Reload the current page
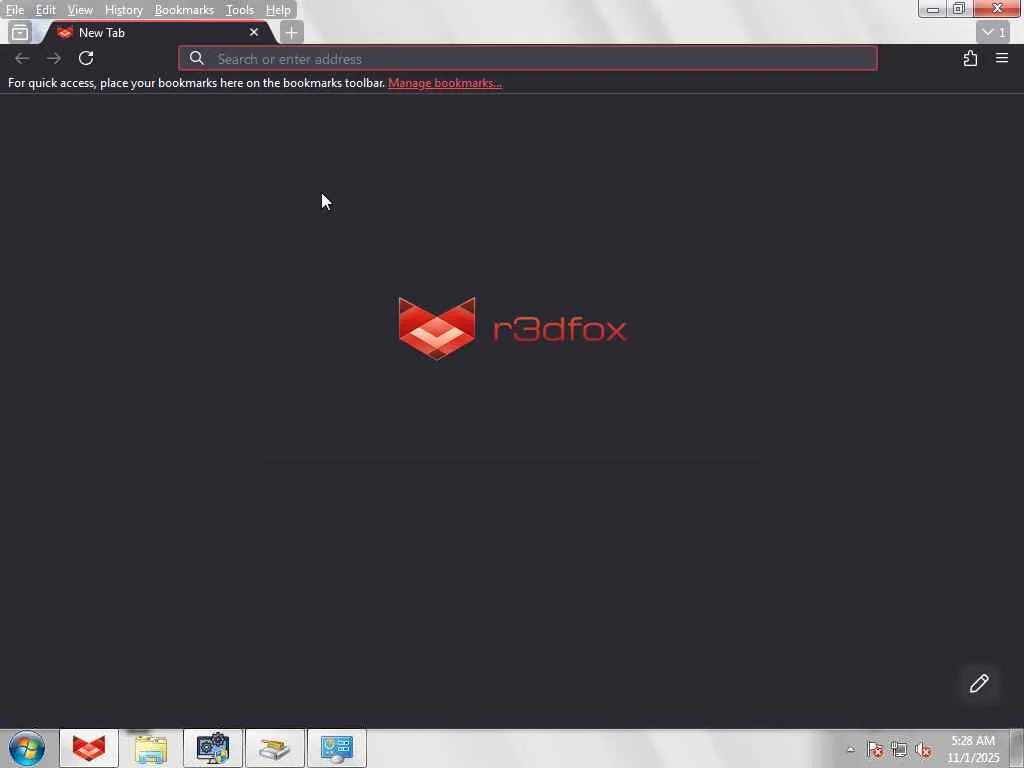Image resolution: width=1024 pixels, height=768 pixels. click(x=86, y=58)
